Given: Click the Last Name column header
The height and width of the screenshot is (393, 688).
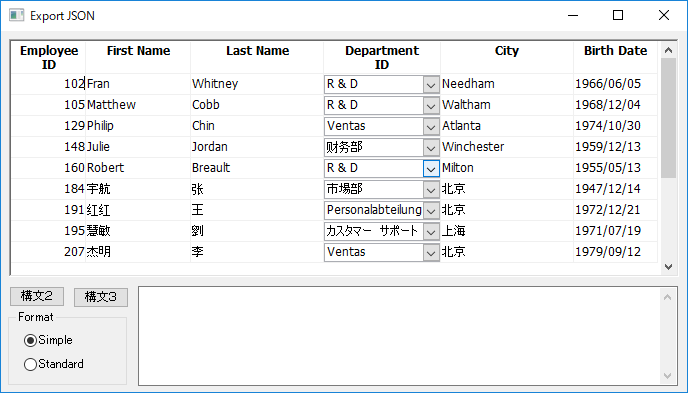Looking at the screenshot, I should pos(257,57).
